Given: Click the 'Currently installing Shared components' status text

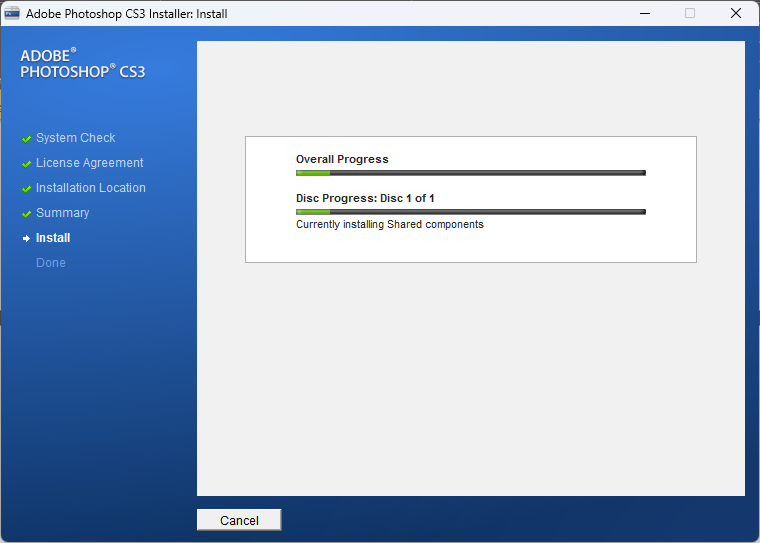Looking at the screenshot, I should 390,225.
